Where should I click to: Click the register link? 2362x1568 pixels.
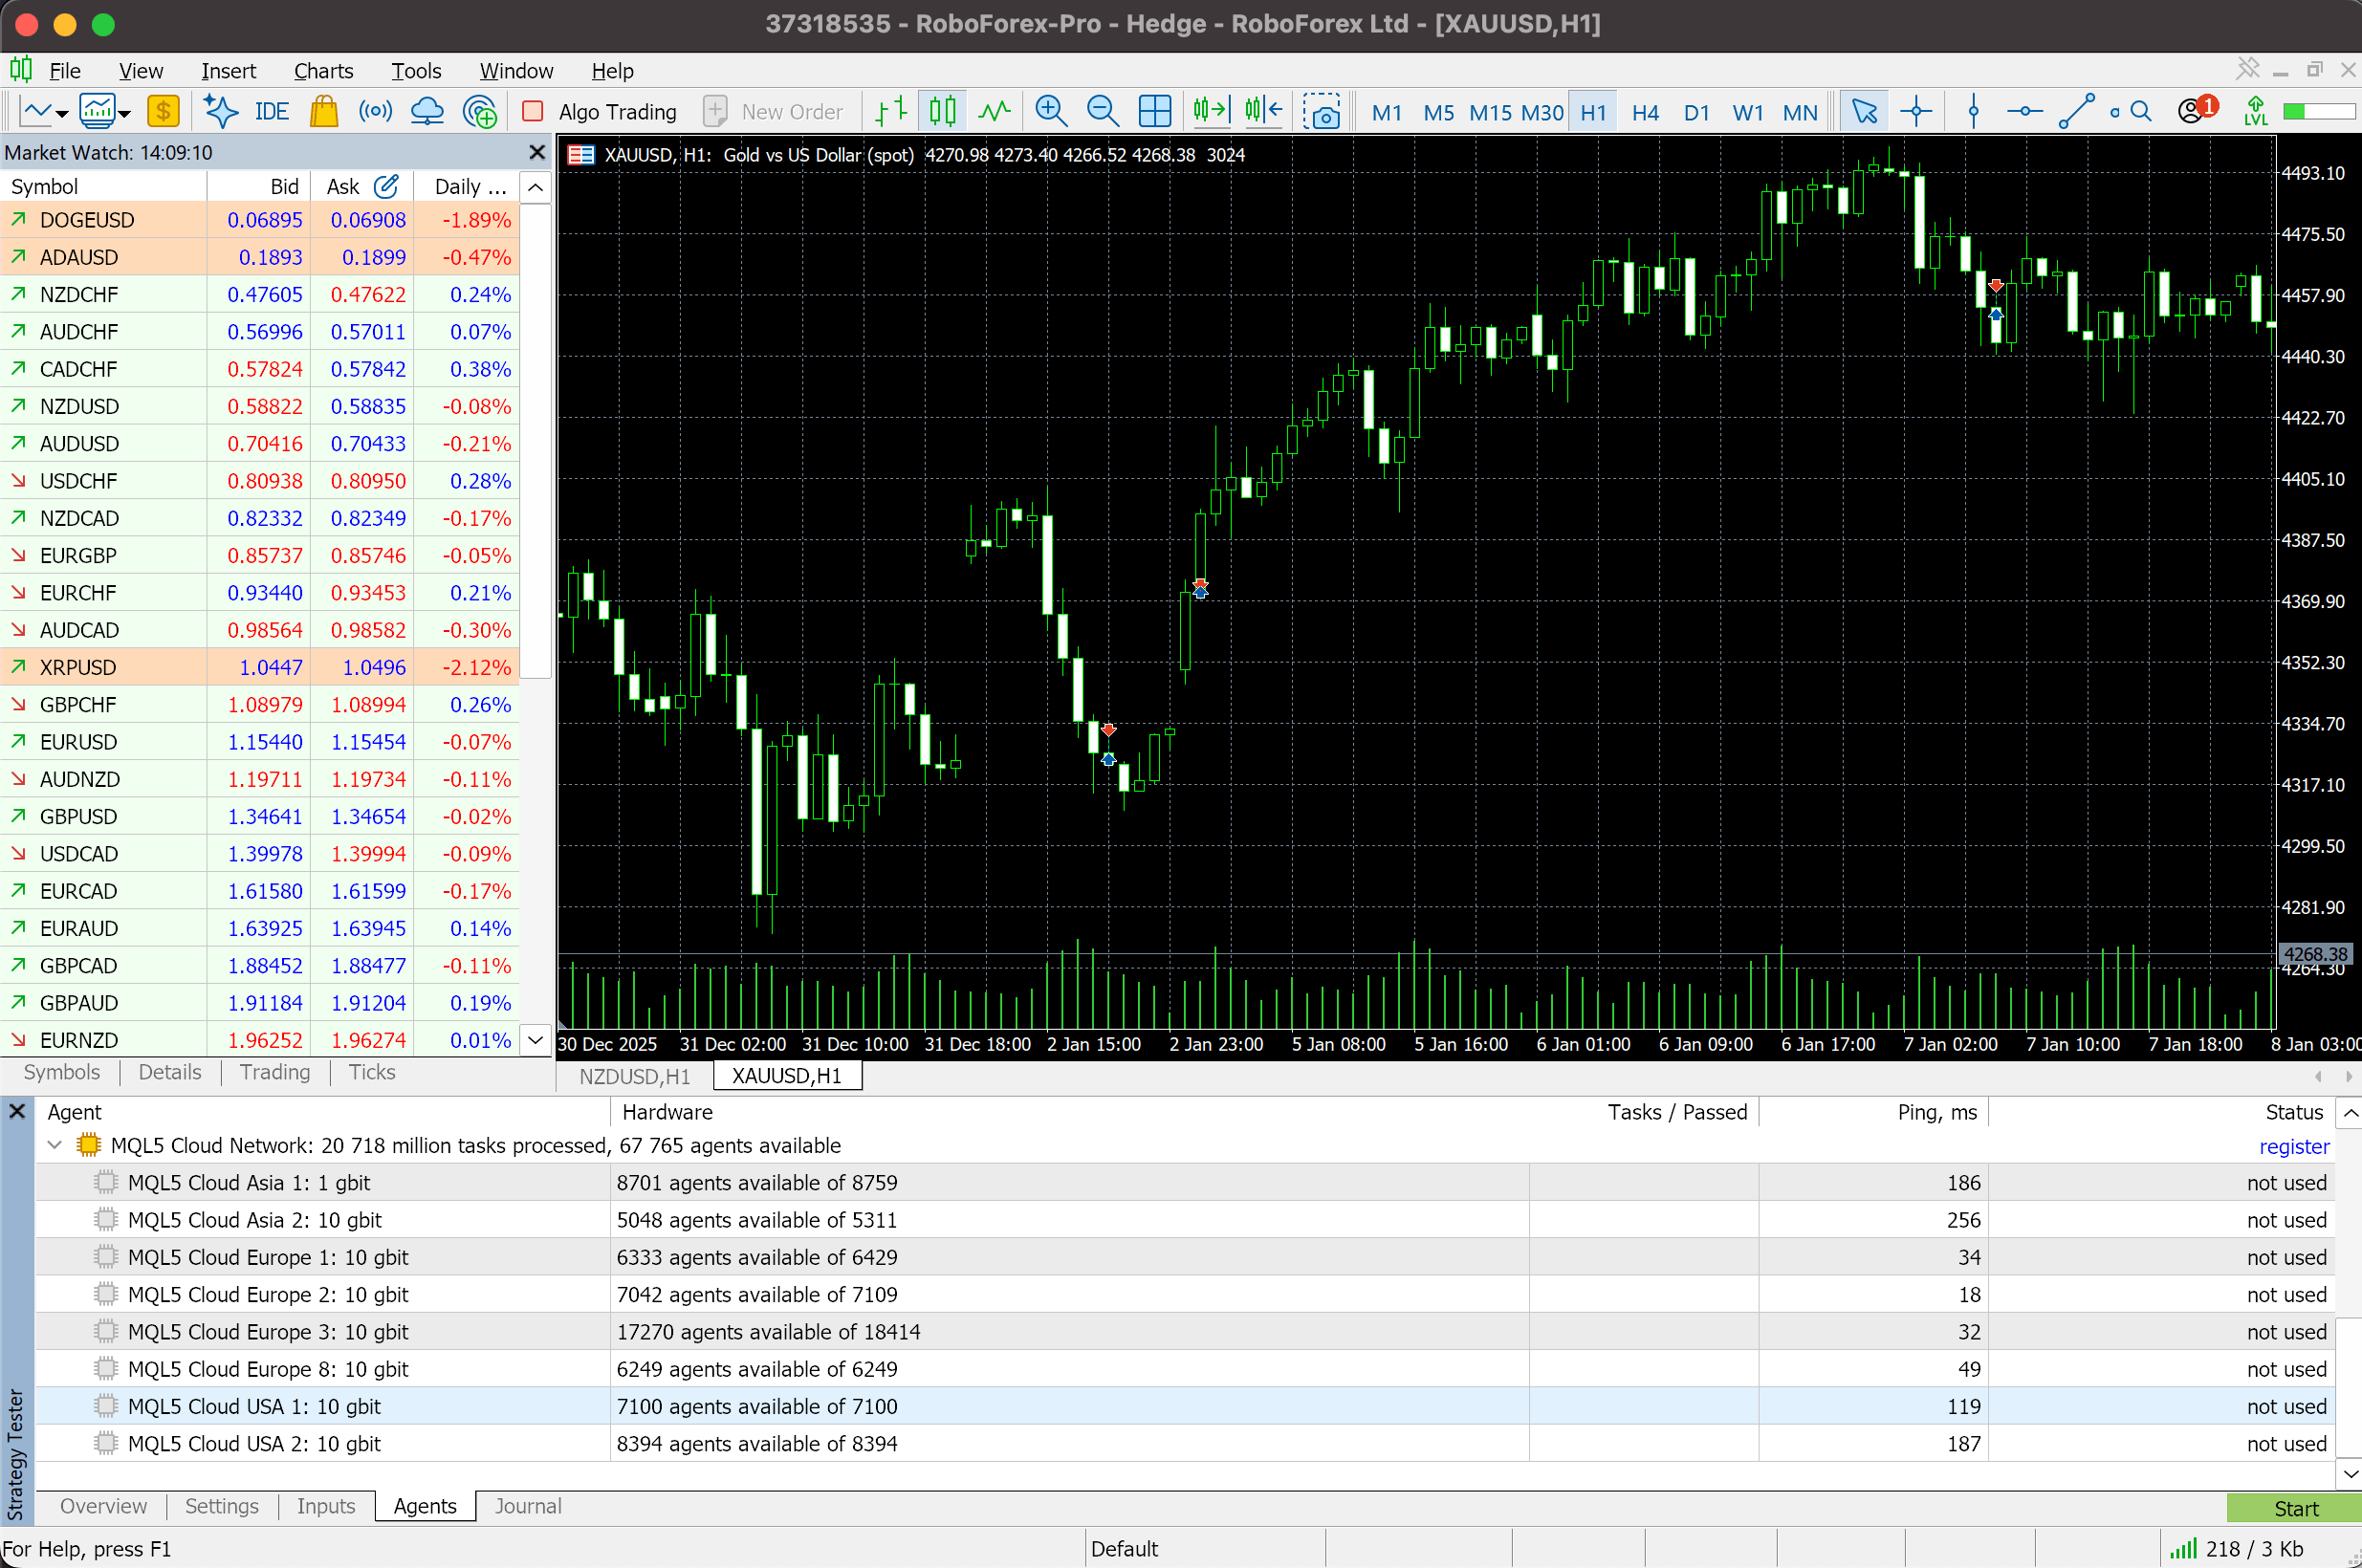(x=2294, y=1146)
